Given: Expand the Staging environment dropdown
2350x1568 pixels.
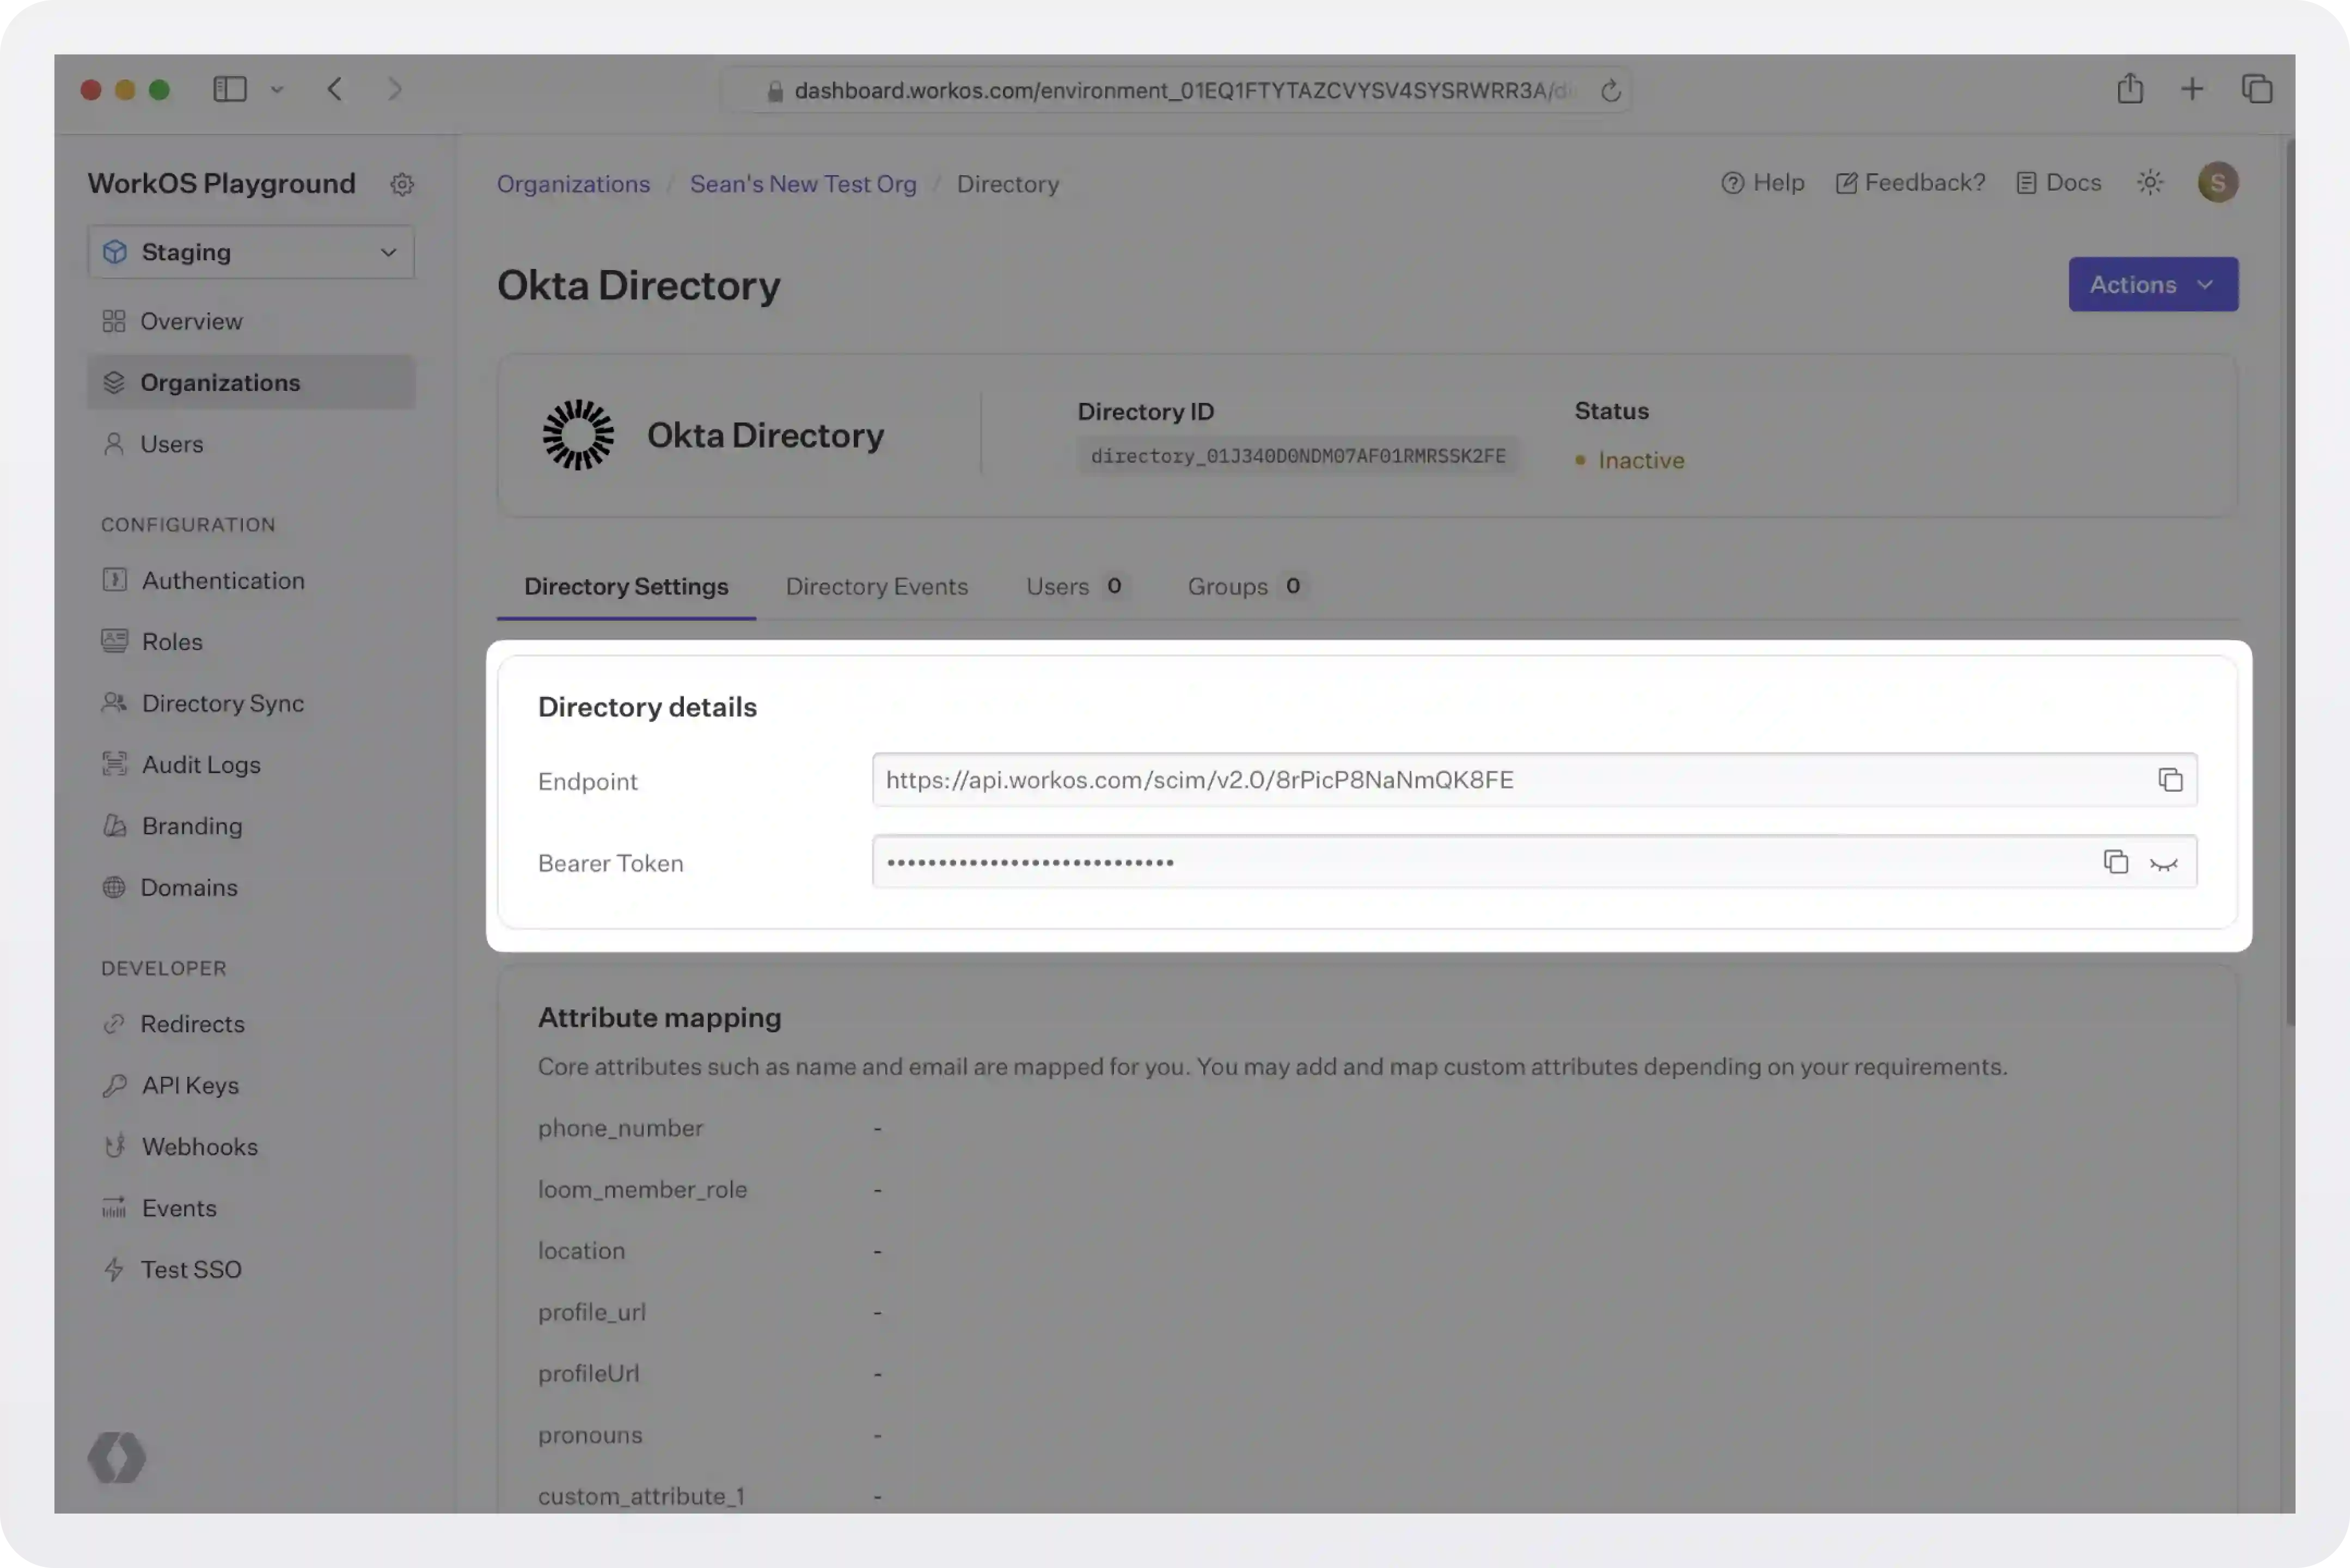Looking at the screenshot, I should click(251, 252).
